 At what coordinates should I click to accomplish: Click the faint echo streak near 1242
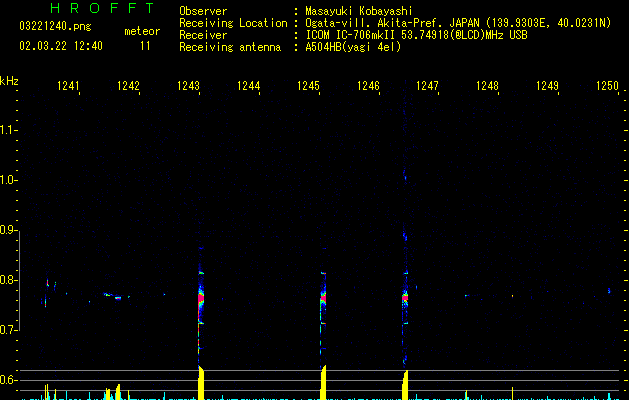pos(113,296)
